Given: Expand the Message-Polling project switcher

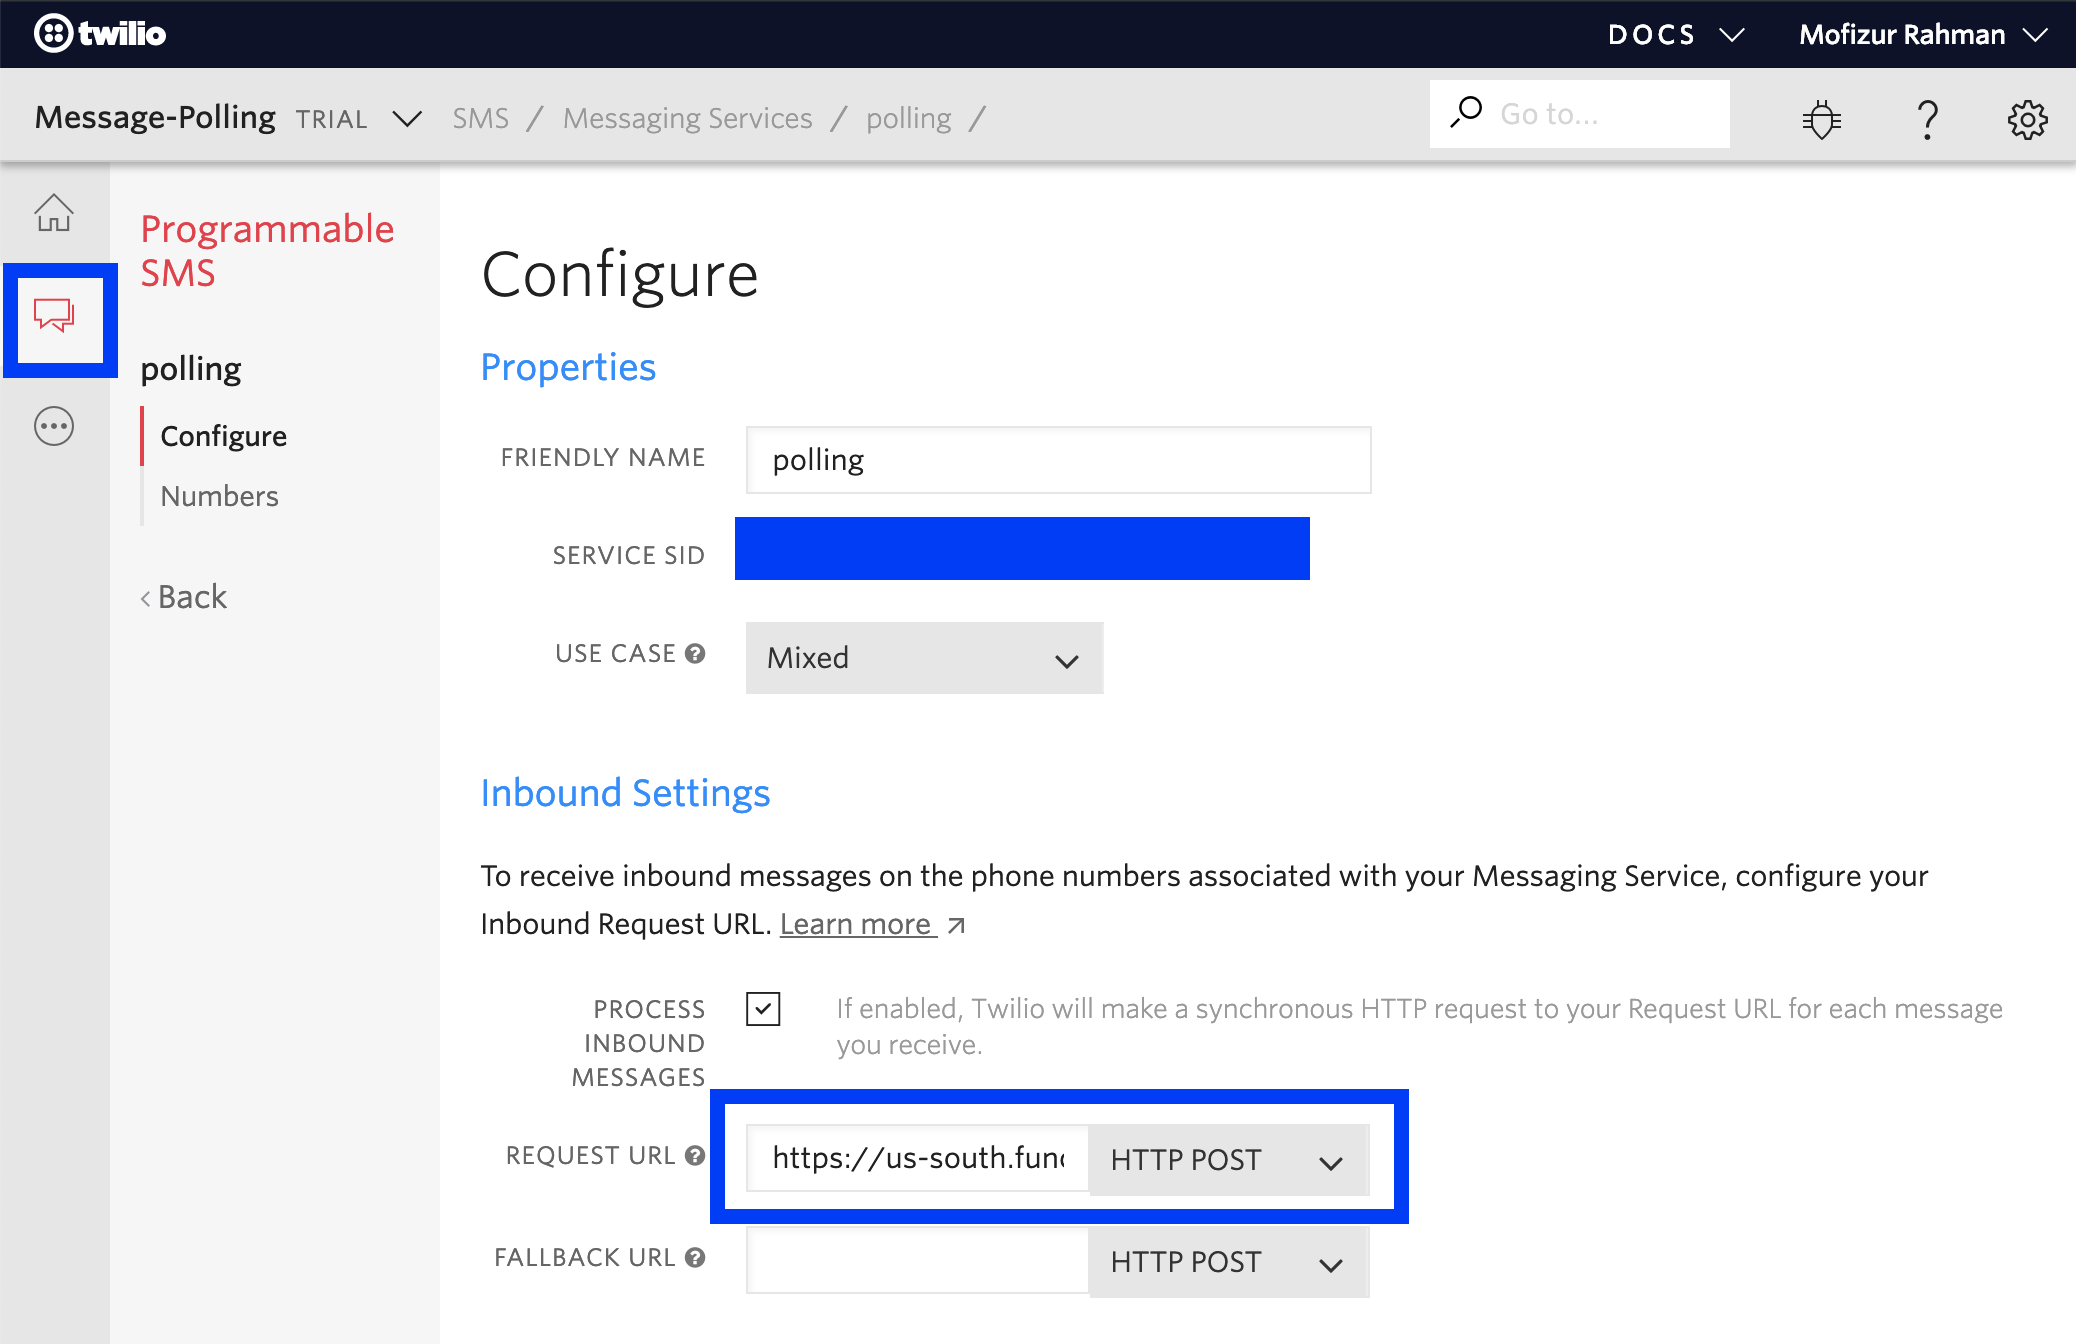Looking at the screenshot, I should click(x=407, y=119).
